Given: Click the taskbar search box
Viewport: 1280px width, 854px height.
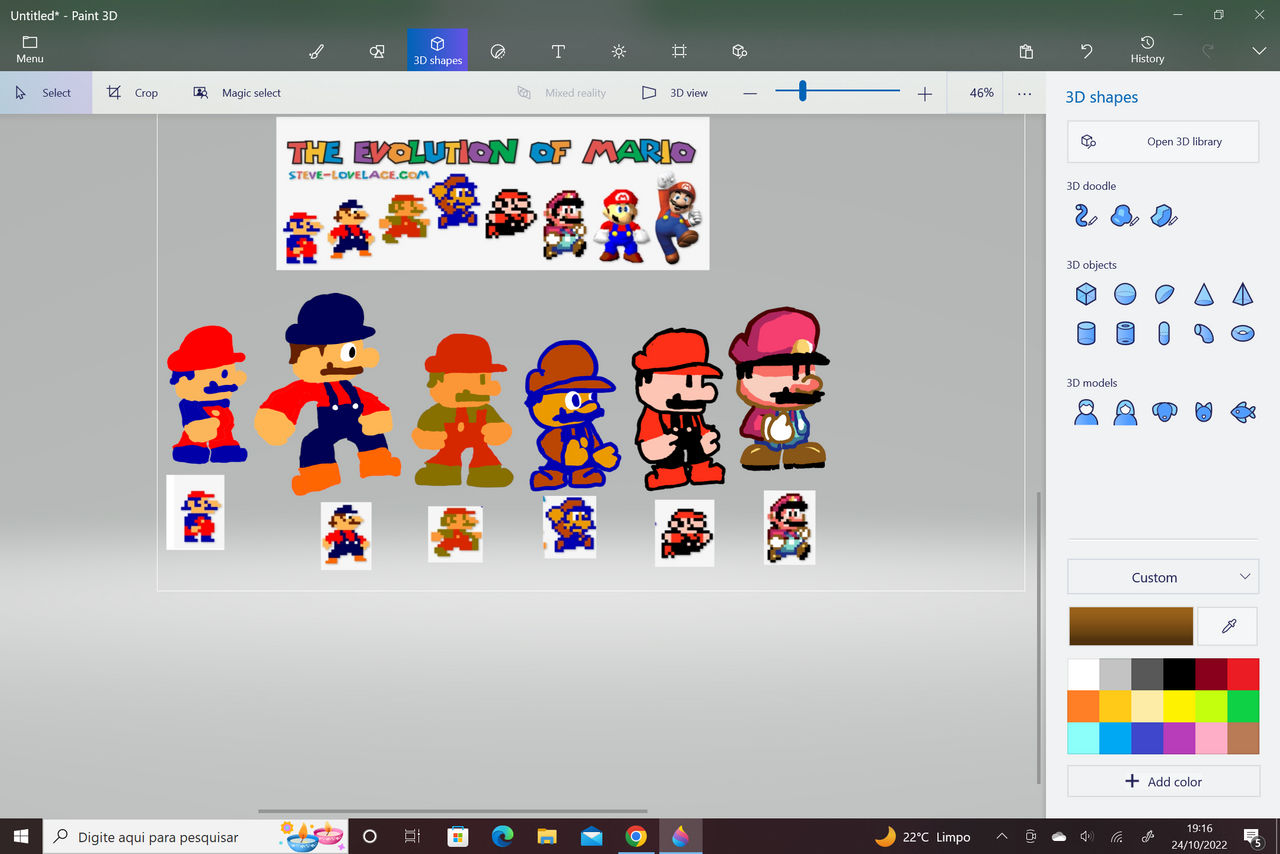Looking at the screenshot, I should click(x=196, y=836).
